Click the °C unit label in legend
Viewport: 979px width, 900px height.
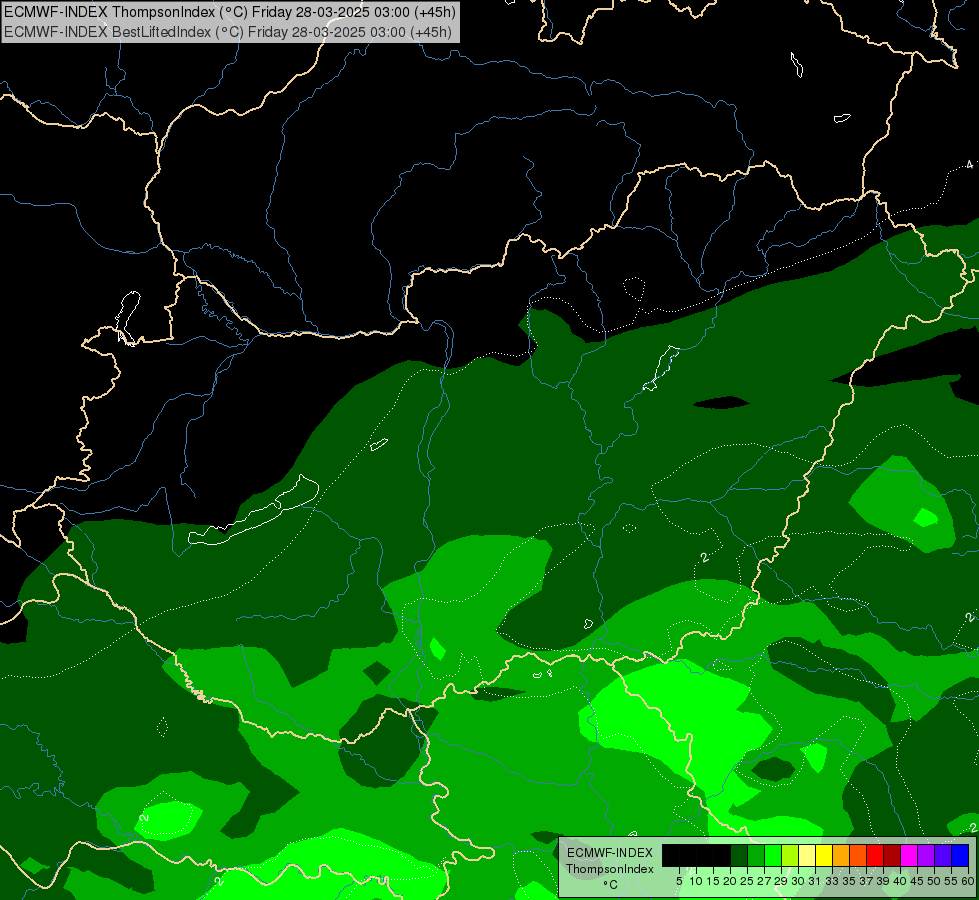pyautogui.click(x=611, y=885)
